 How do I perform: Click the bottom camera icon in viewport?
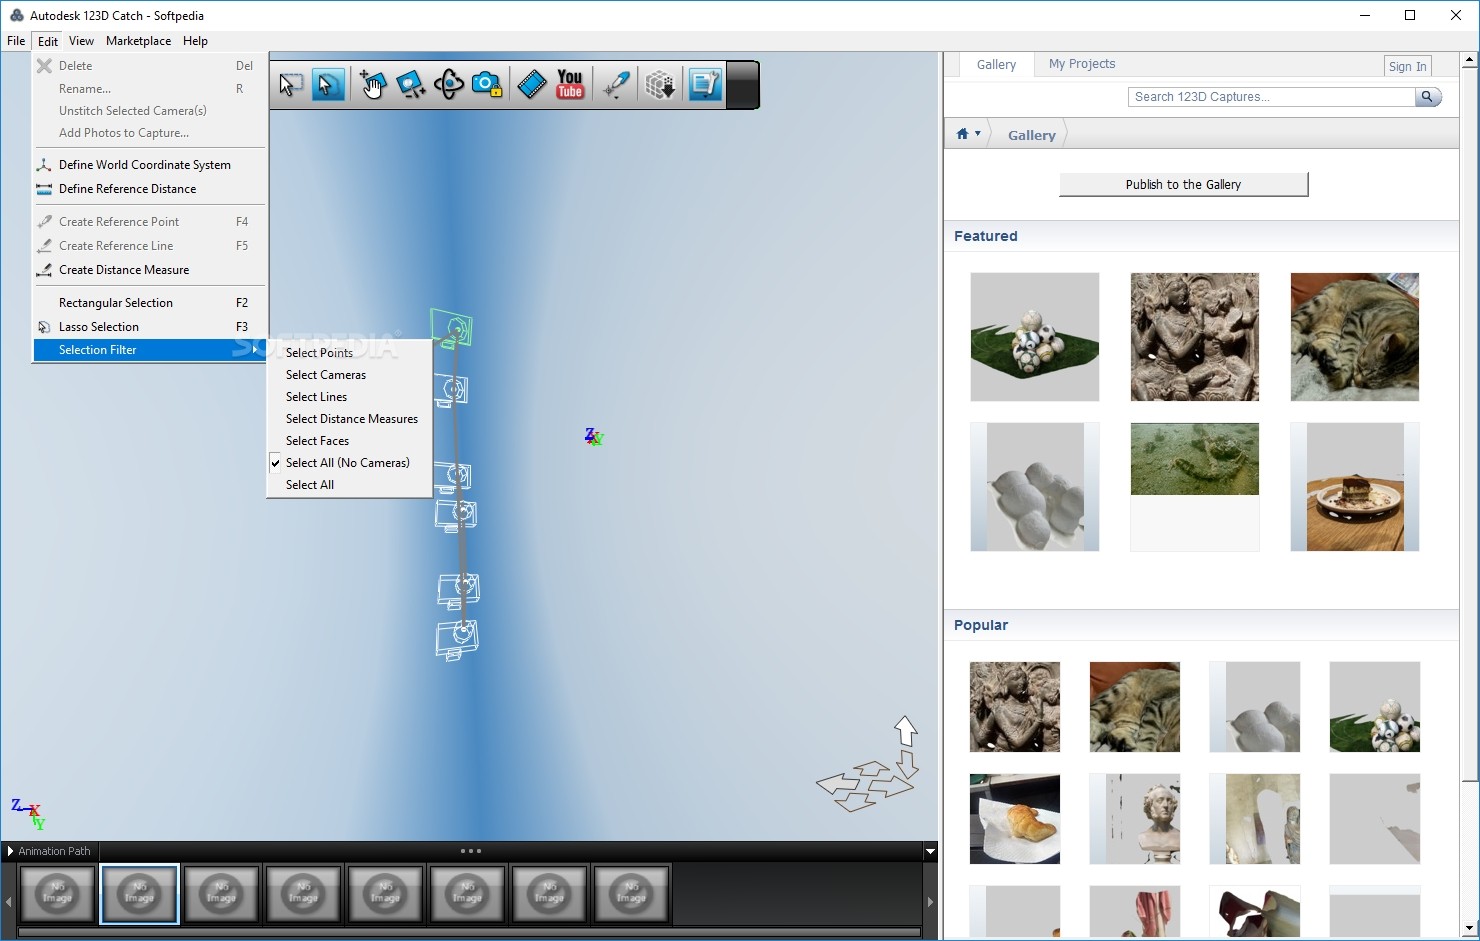458,640
